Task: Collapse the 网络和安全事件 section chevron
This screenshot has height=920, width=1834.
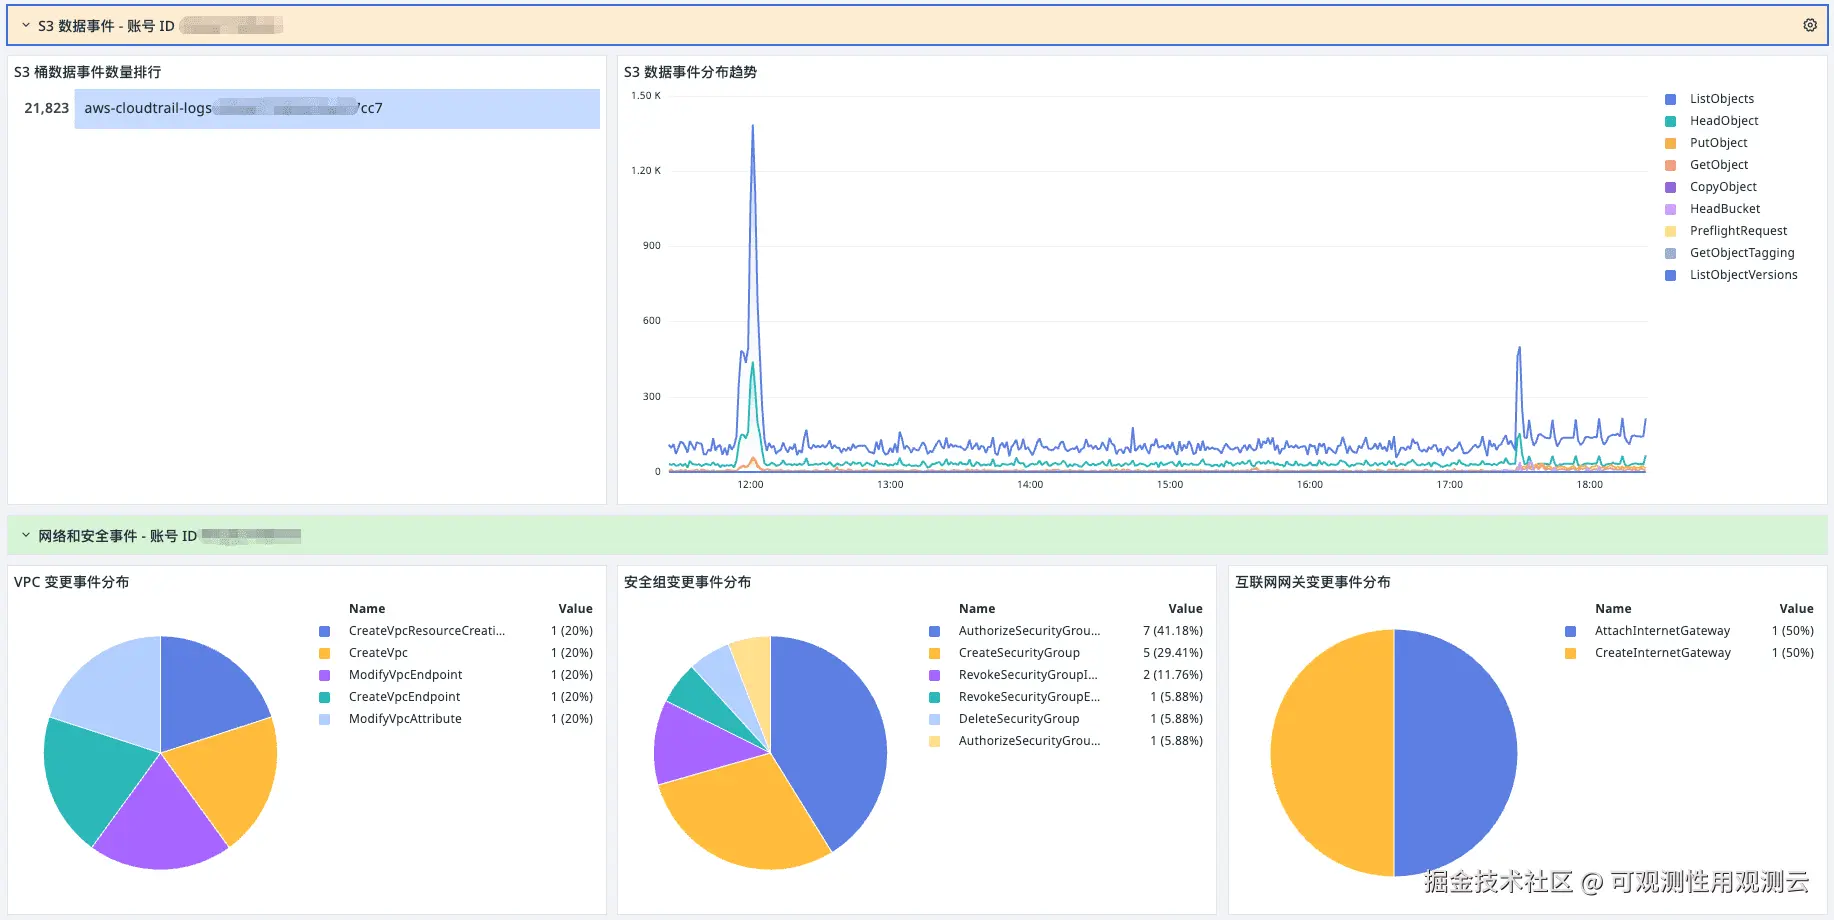Action: click(x=26, y=535)
